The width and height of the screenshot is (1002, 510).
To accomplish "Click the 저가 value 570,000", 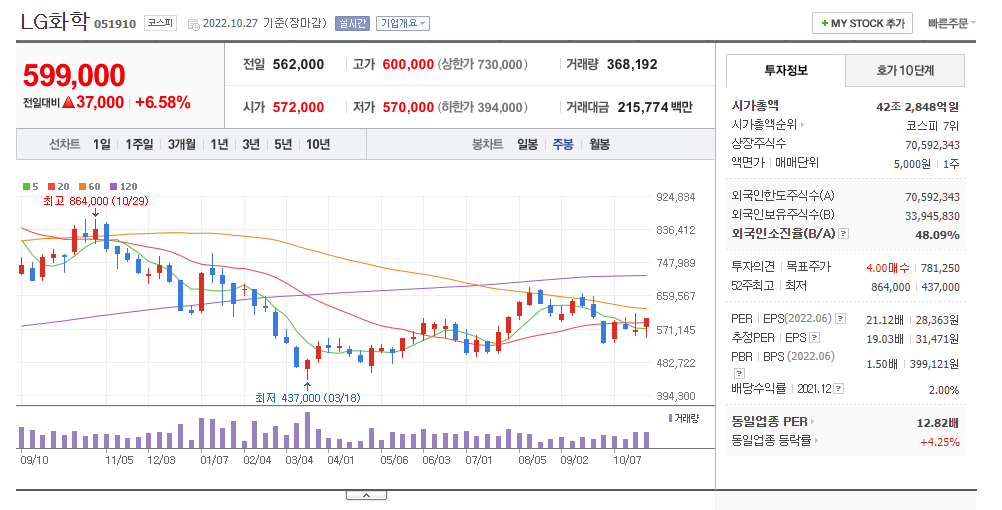I will pyautogui.click(x=408, y=107).
